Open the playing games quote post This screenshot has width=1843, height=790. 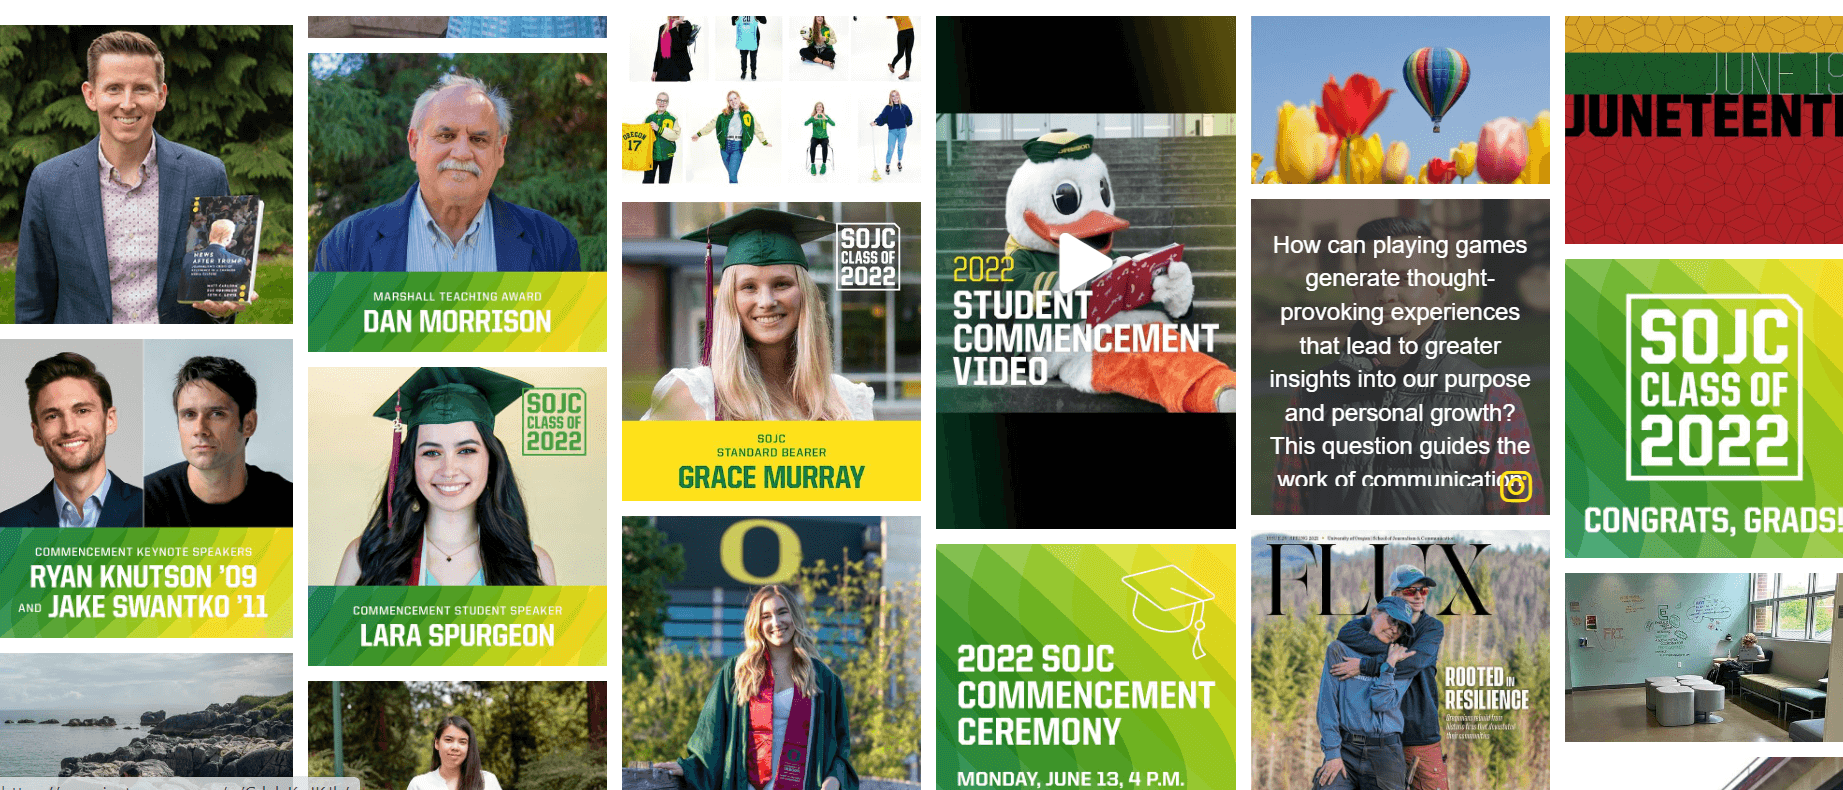coord(1400,357)
